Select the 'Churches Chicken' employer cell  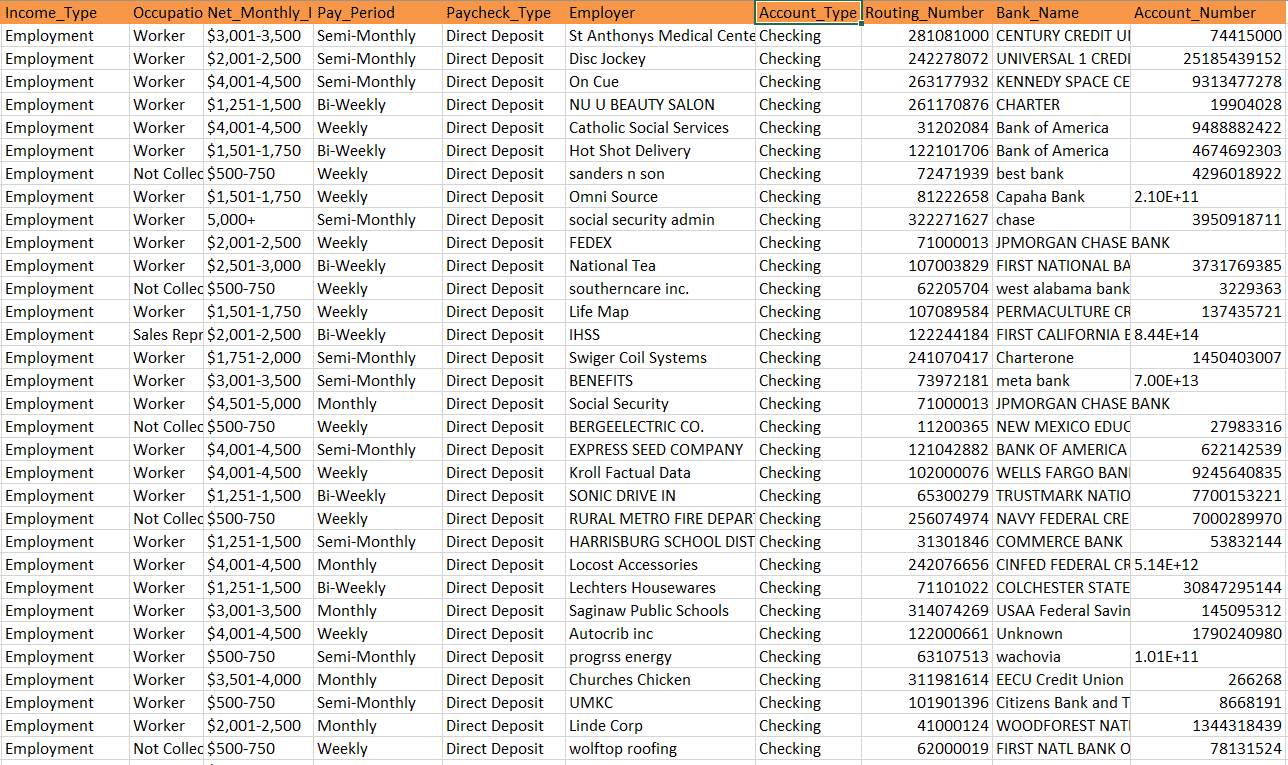tap(660, 680)
